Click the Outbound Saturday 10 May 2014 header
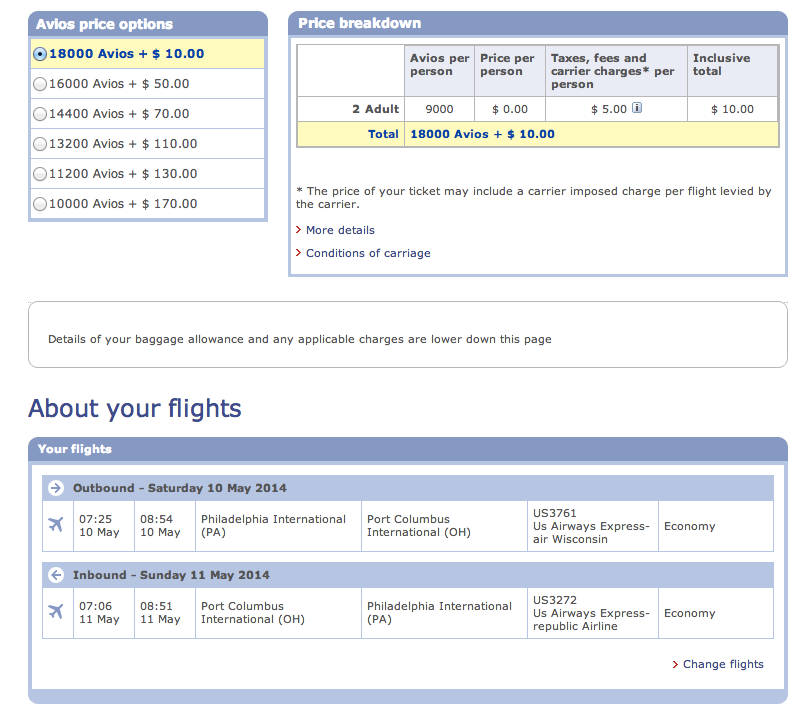The image size is (812, 705). point(408,488)
